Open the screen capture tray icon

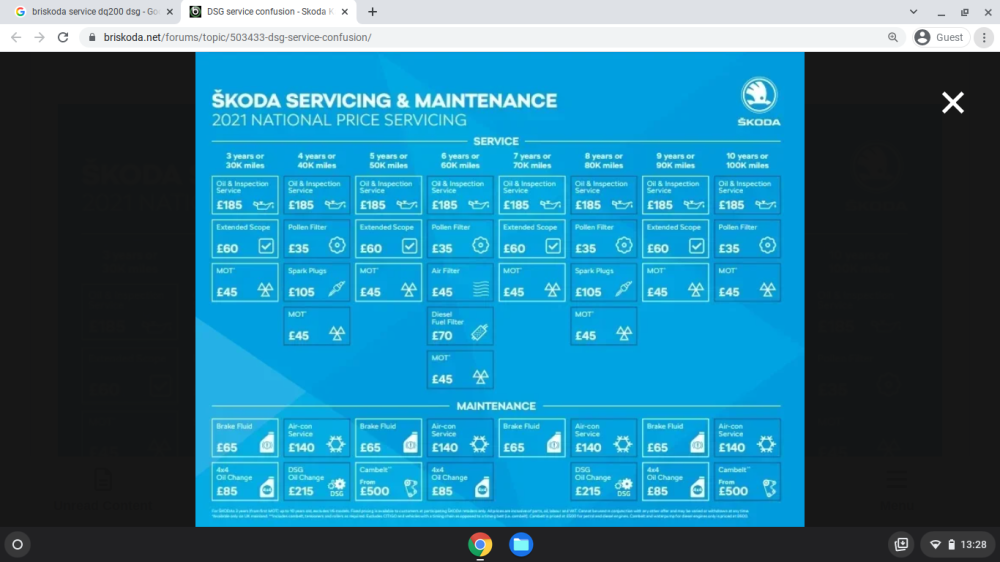[901, 544]
